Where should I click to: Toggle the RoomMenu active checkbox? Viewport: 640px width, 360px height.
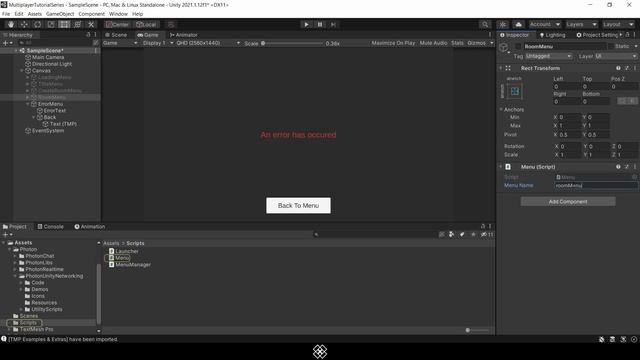point(518,47)
